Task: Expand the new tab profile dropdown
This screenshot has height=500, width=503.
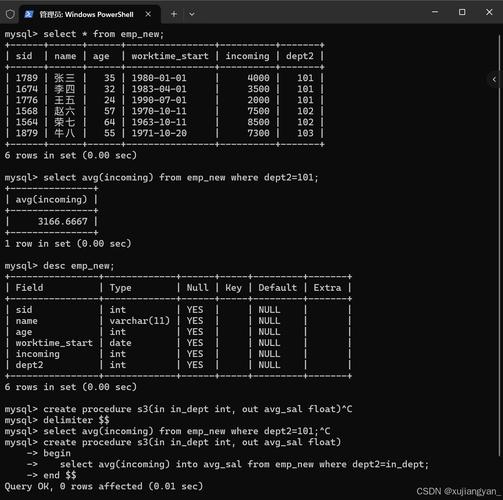Action: click(192, 14)
